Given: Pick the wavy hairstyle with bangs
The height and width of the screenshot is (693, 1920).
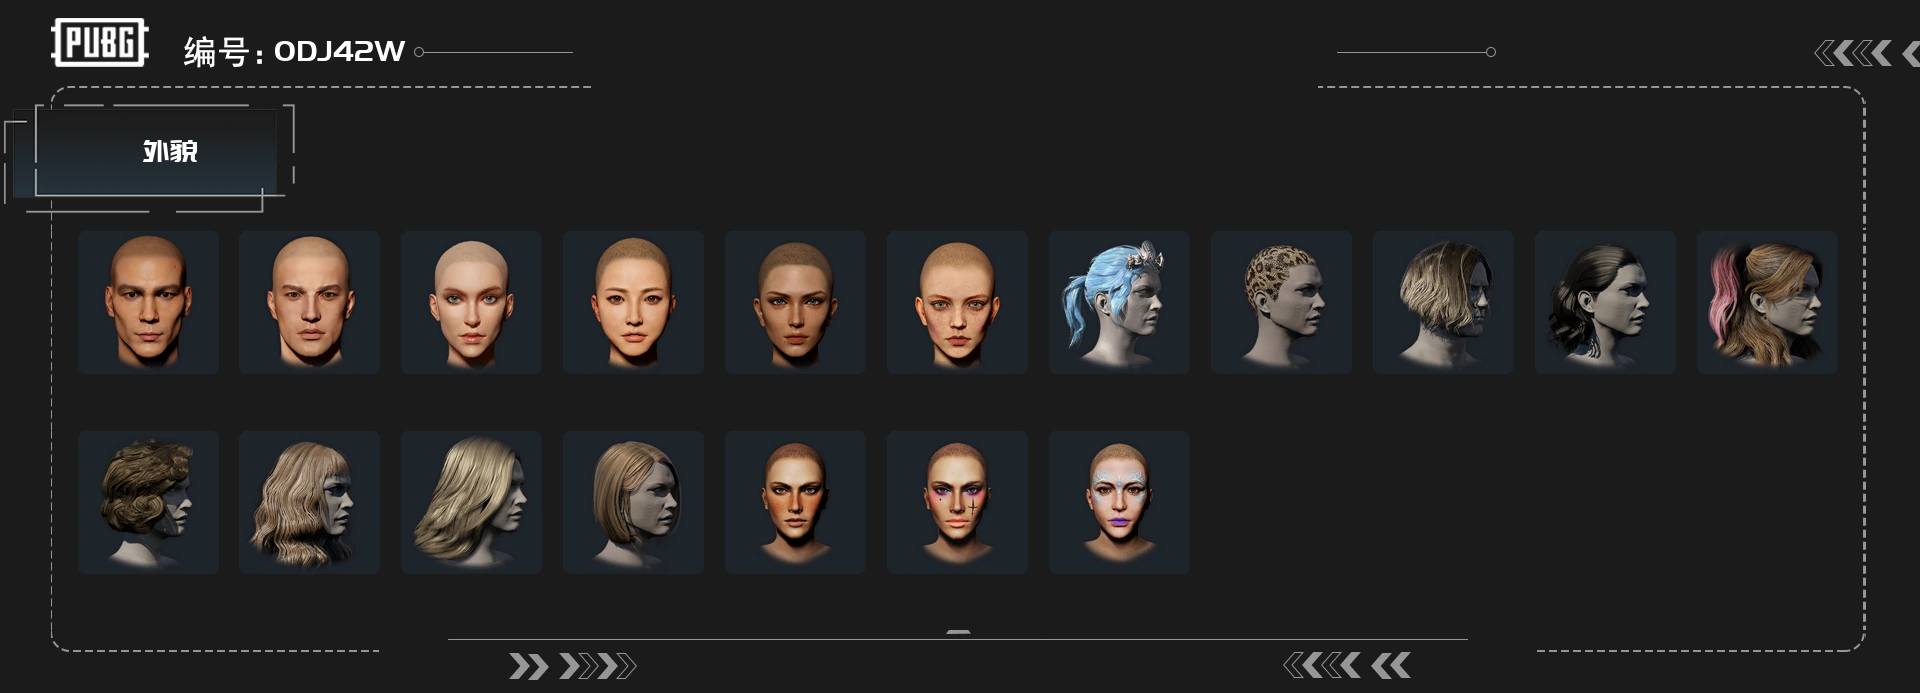Looking at the screenshot, I should pyautogui.click(x=309, y=502).
